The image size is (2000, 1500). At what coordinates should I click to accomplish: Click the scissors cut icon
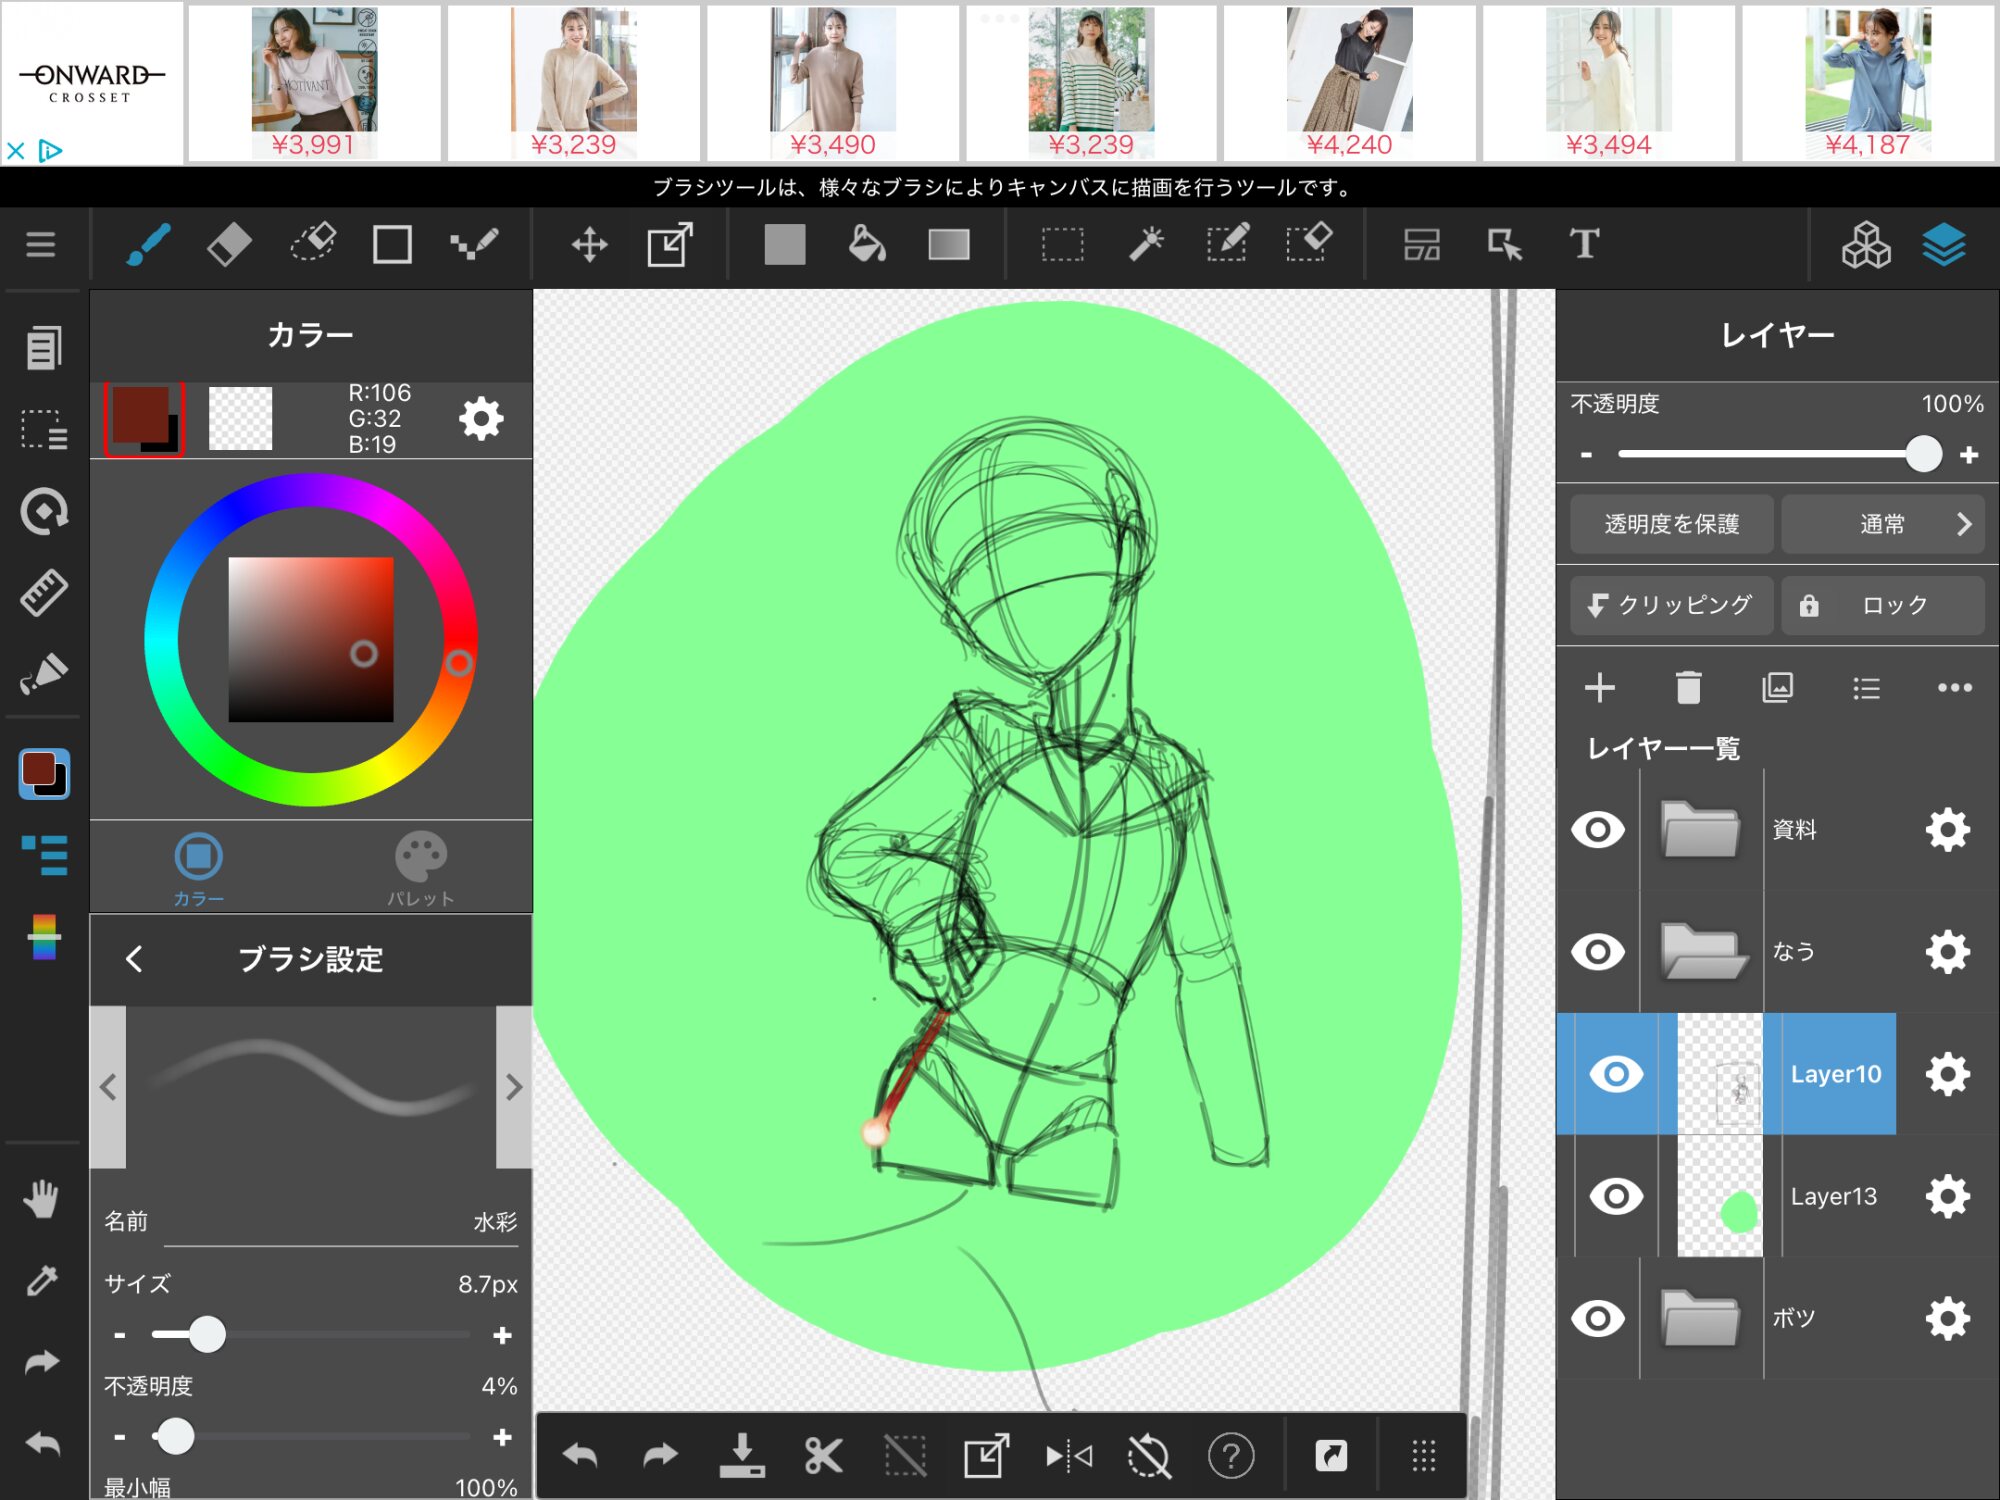tap(823, 1456)
